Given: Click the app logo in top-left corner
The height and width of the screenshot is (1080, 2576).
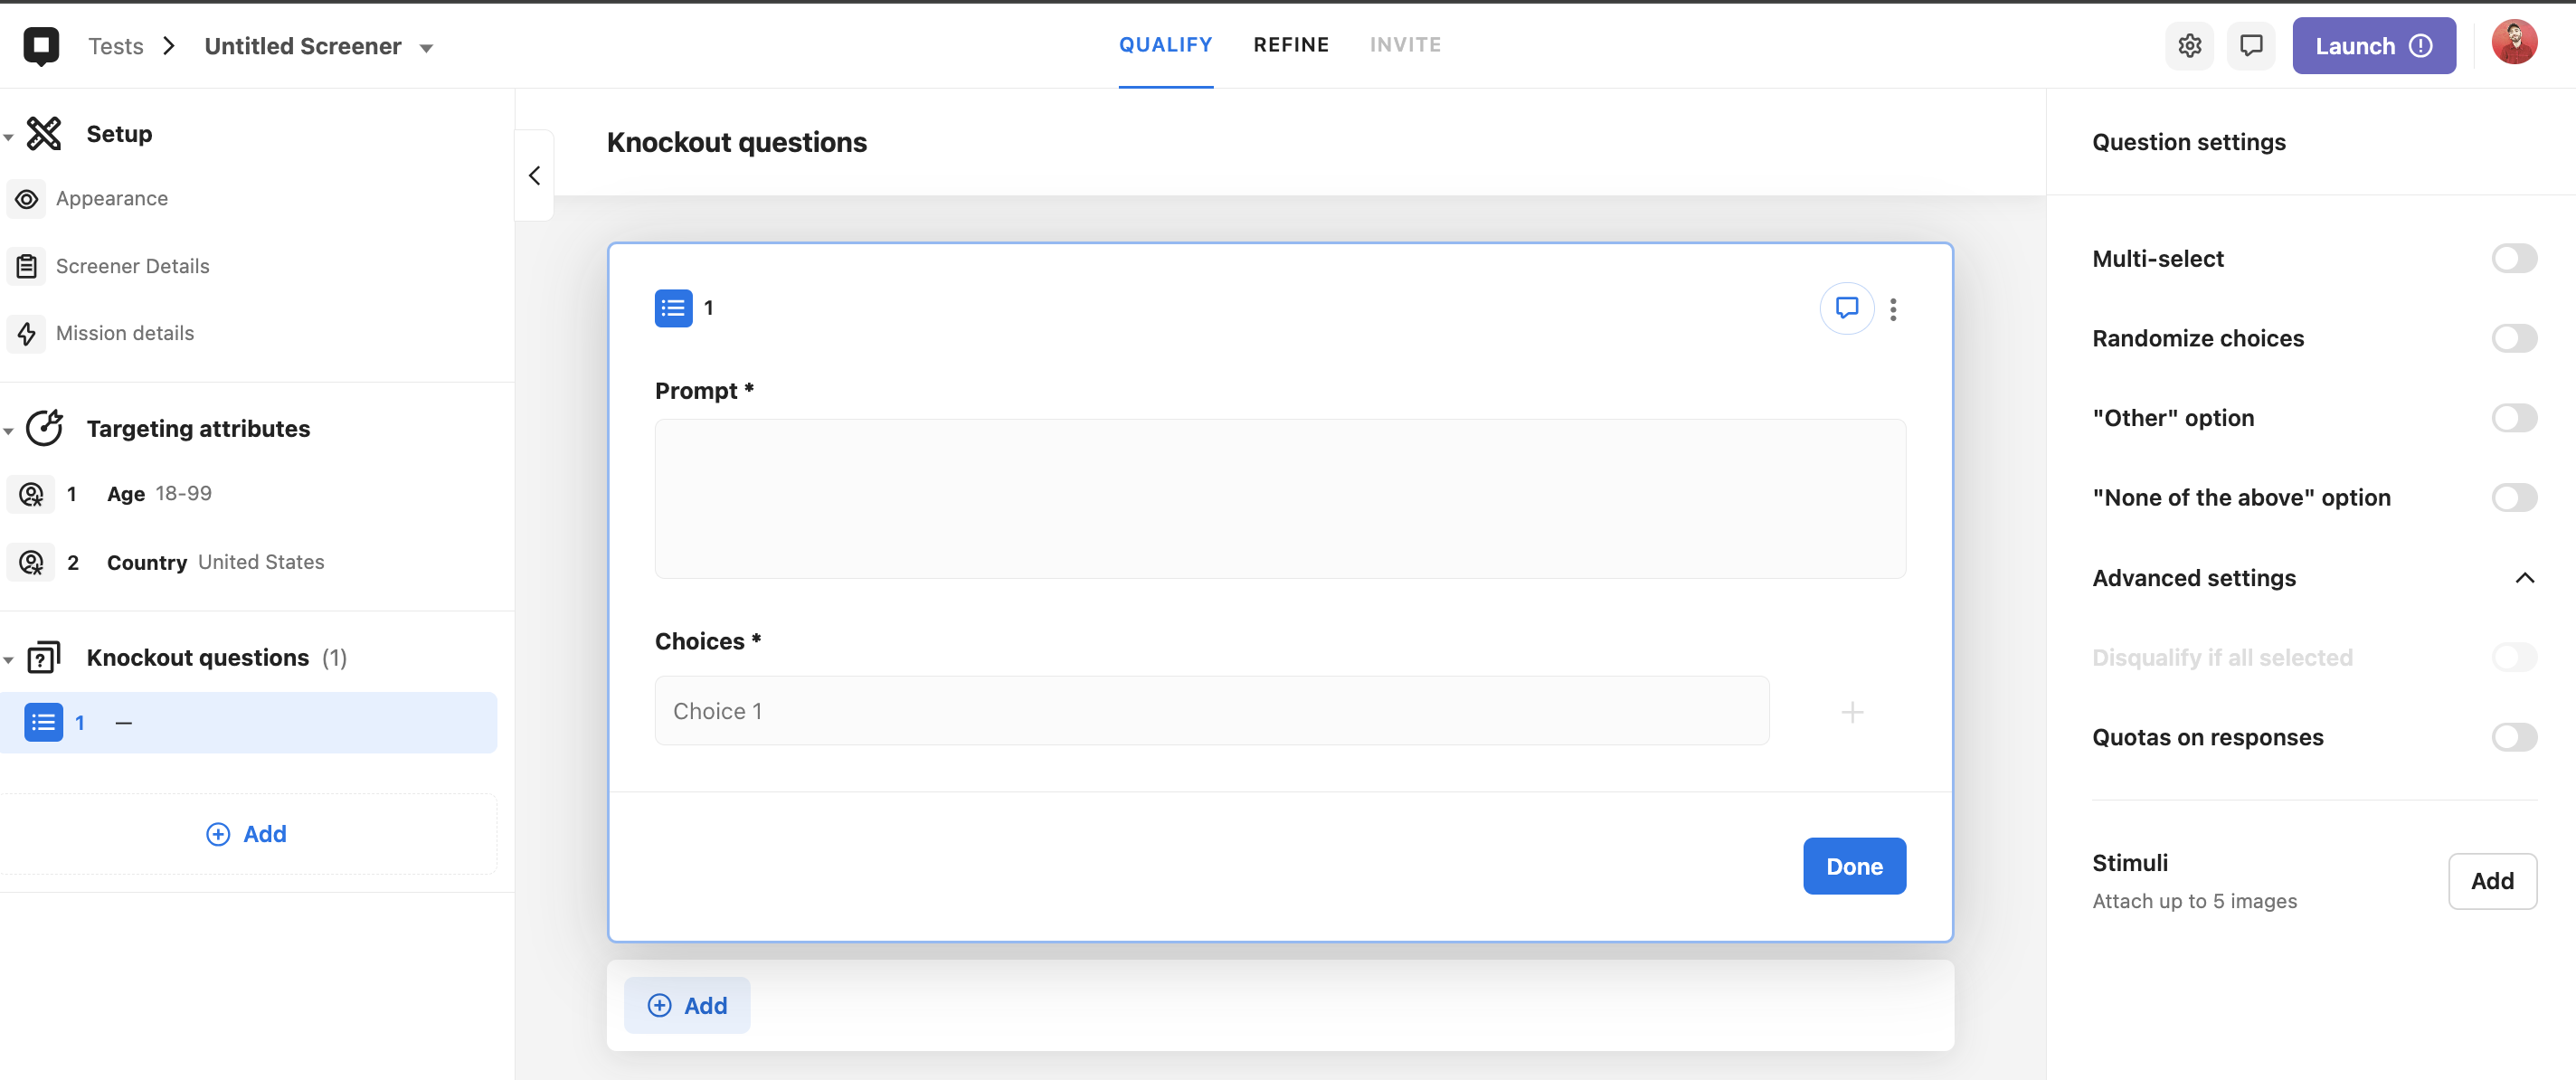Looking at the screenshot, I should (x=41, y=44).
